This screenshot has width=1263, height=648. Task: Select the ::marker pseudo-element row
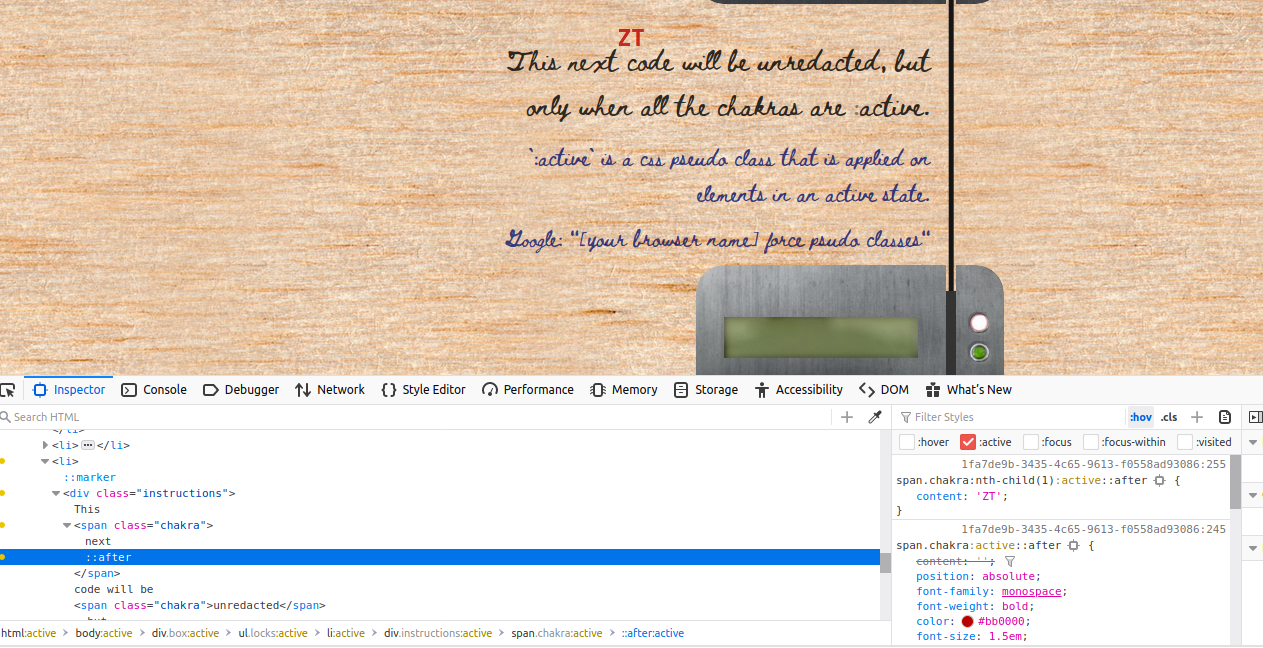click(90, 477)
